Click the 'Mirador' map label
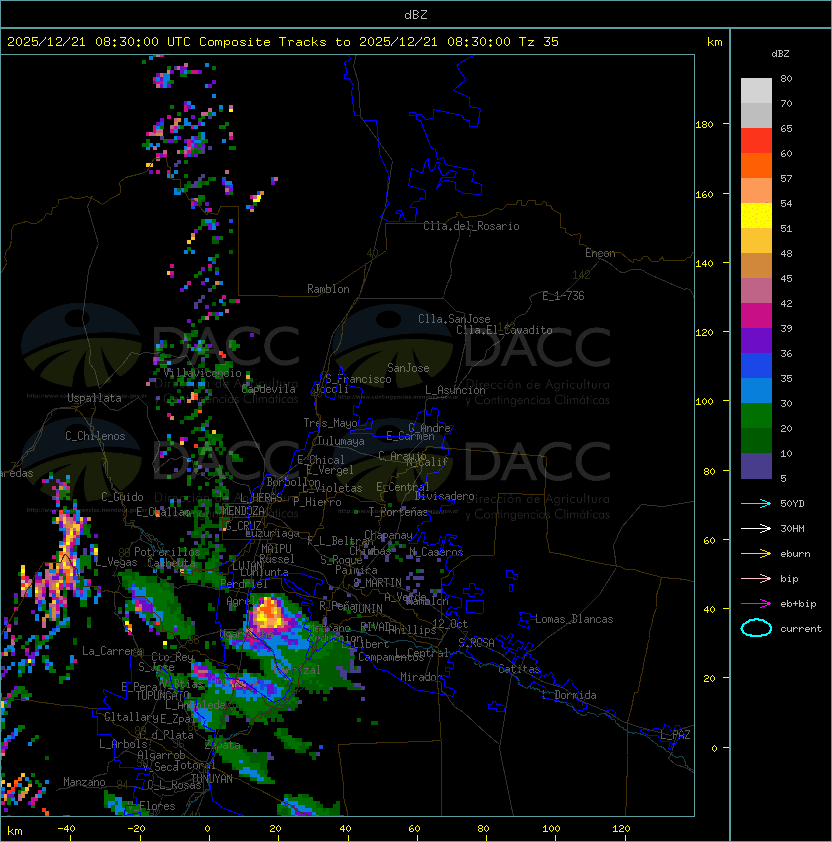The image size is (832, 842). point(421,677)
